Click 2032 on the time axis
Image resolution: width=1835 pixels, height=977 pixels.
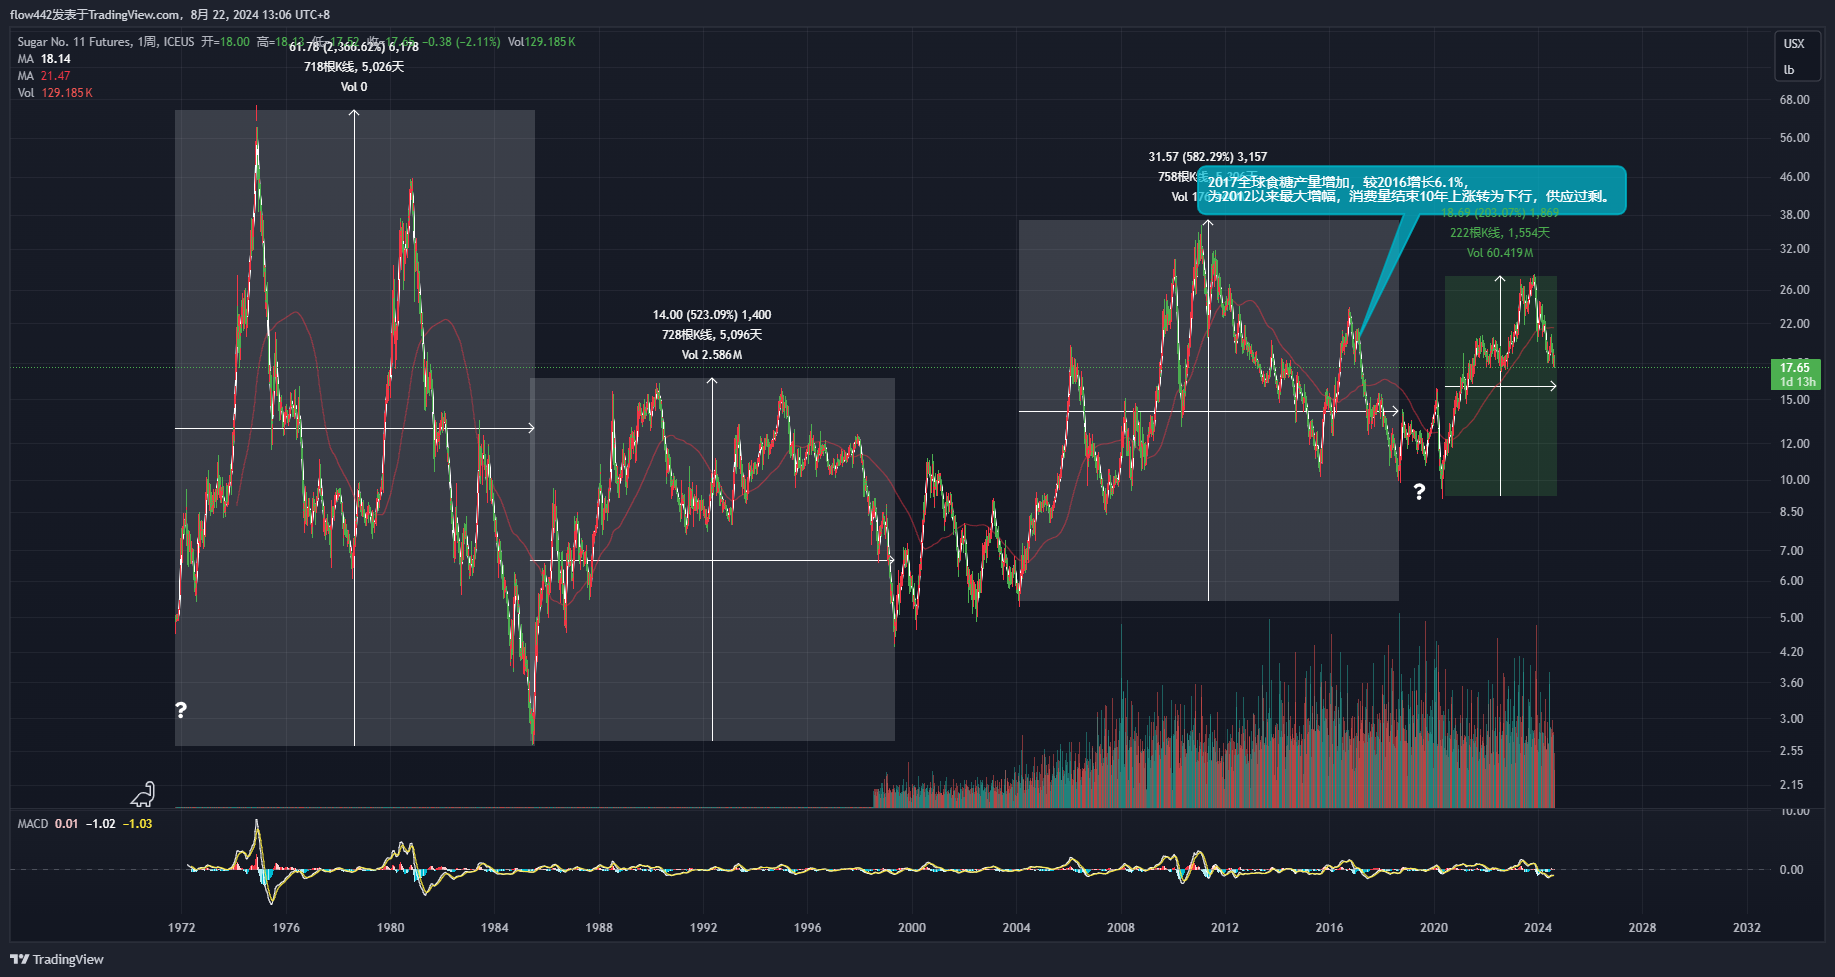coord(1747,928)
